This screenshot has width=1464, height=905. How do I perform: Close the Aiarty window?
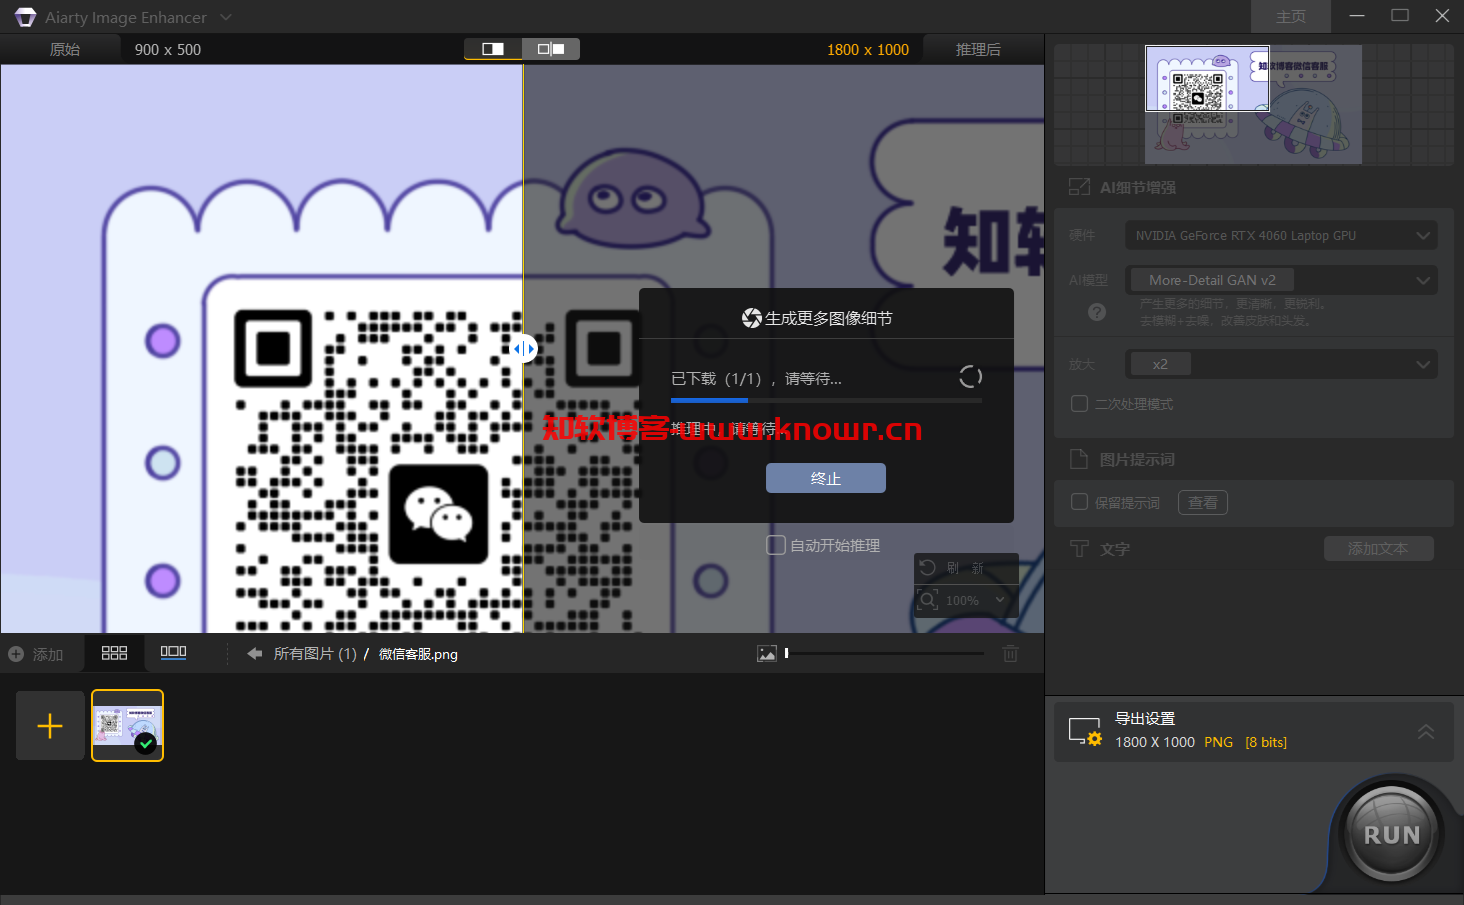(x=1442, y=16)
